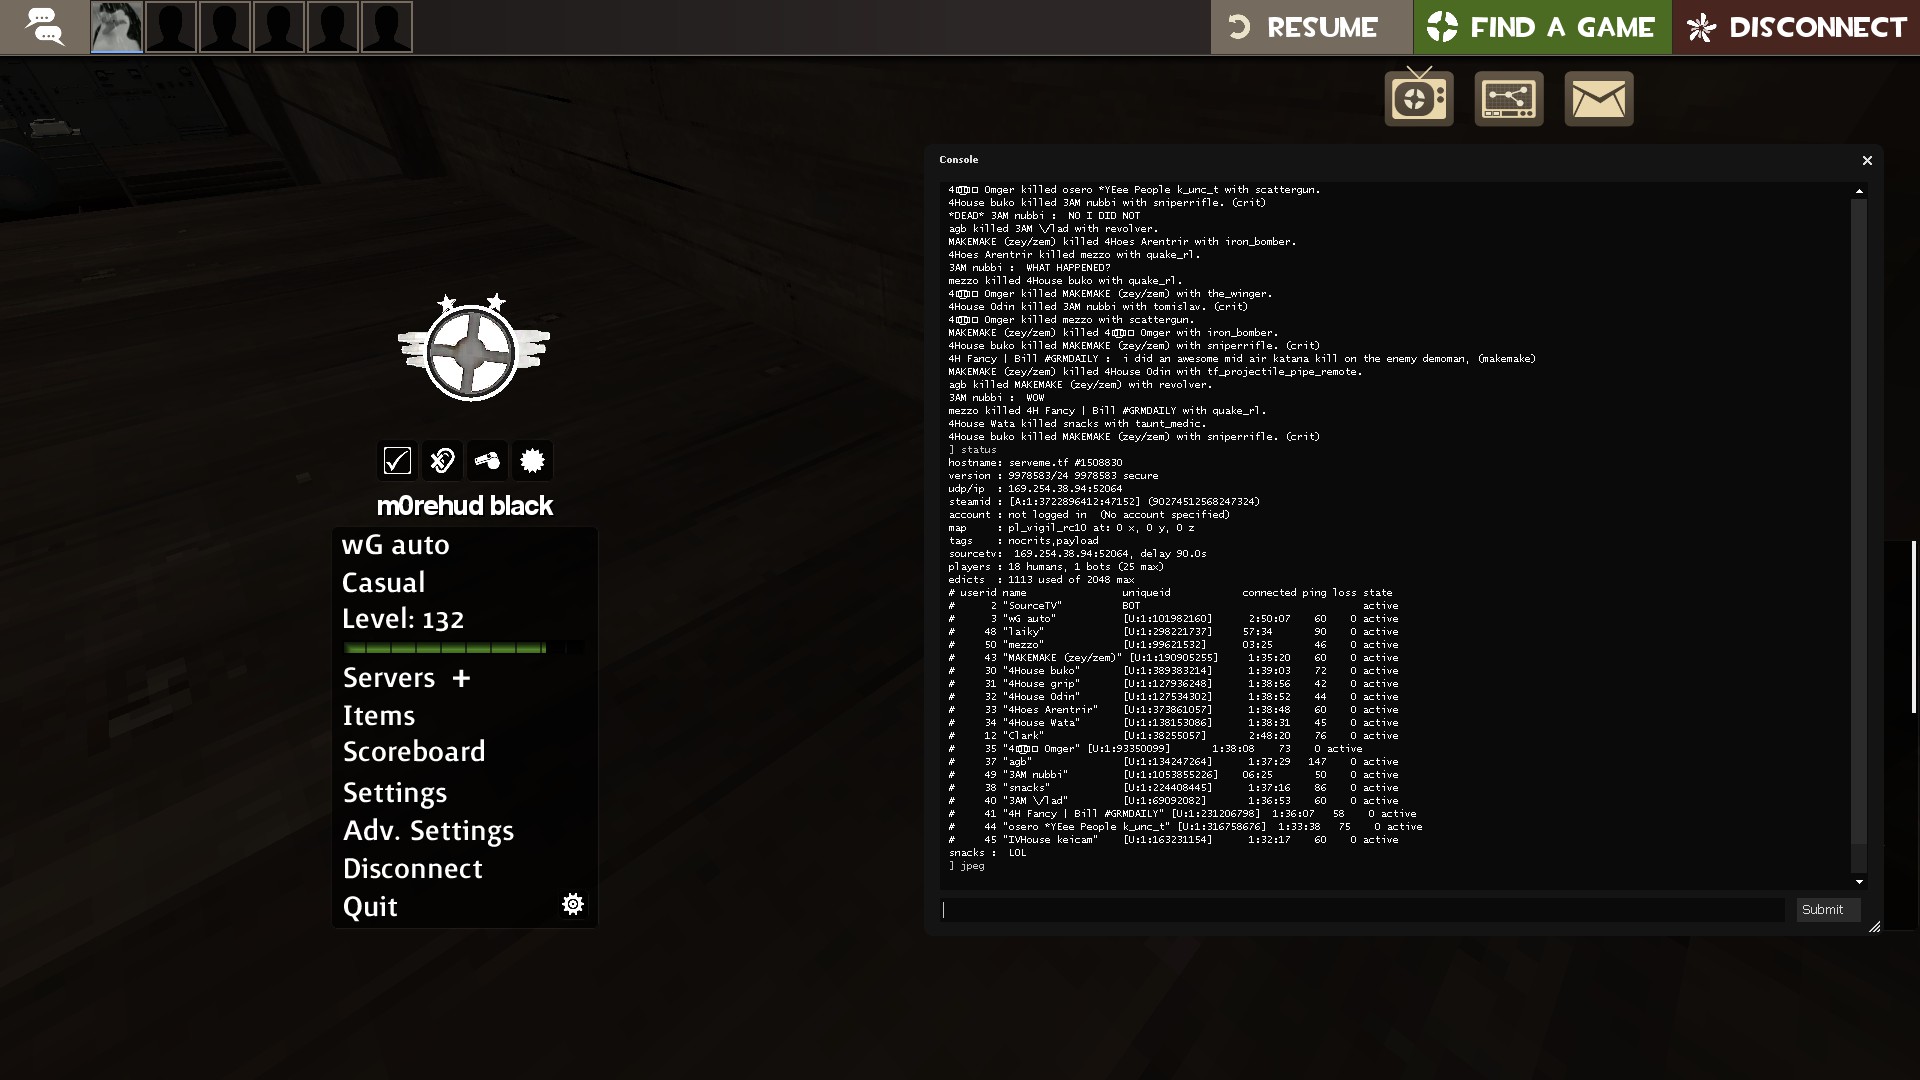Open the TV watch-stream icon
Screen dimensions: 1920x1080
1418,99
